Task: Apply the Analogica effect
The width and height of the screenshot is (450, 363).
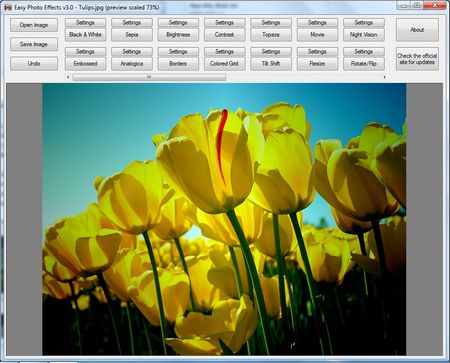Action: [x=132, y=64]
